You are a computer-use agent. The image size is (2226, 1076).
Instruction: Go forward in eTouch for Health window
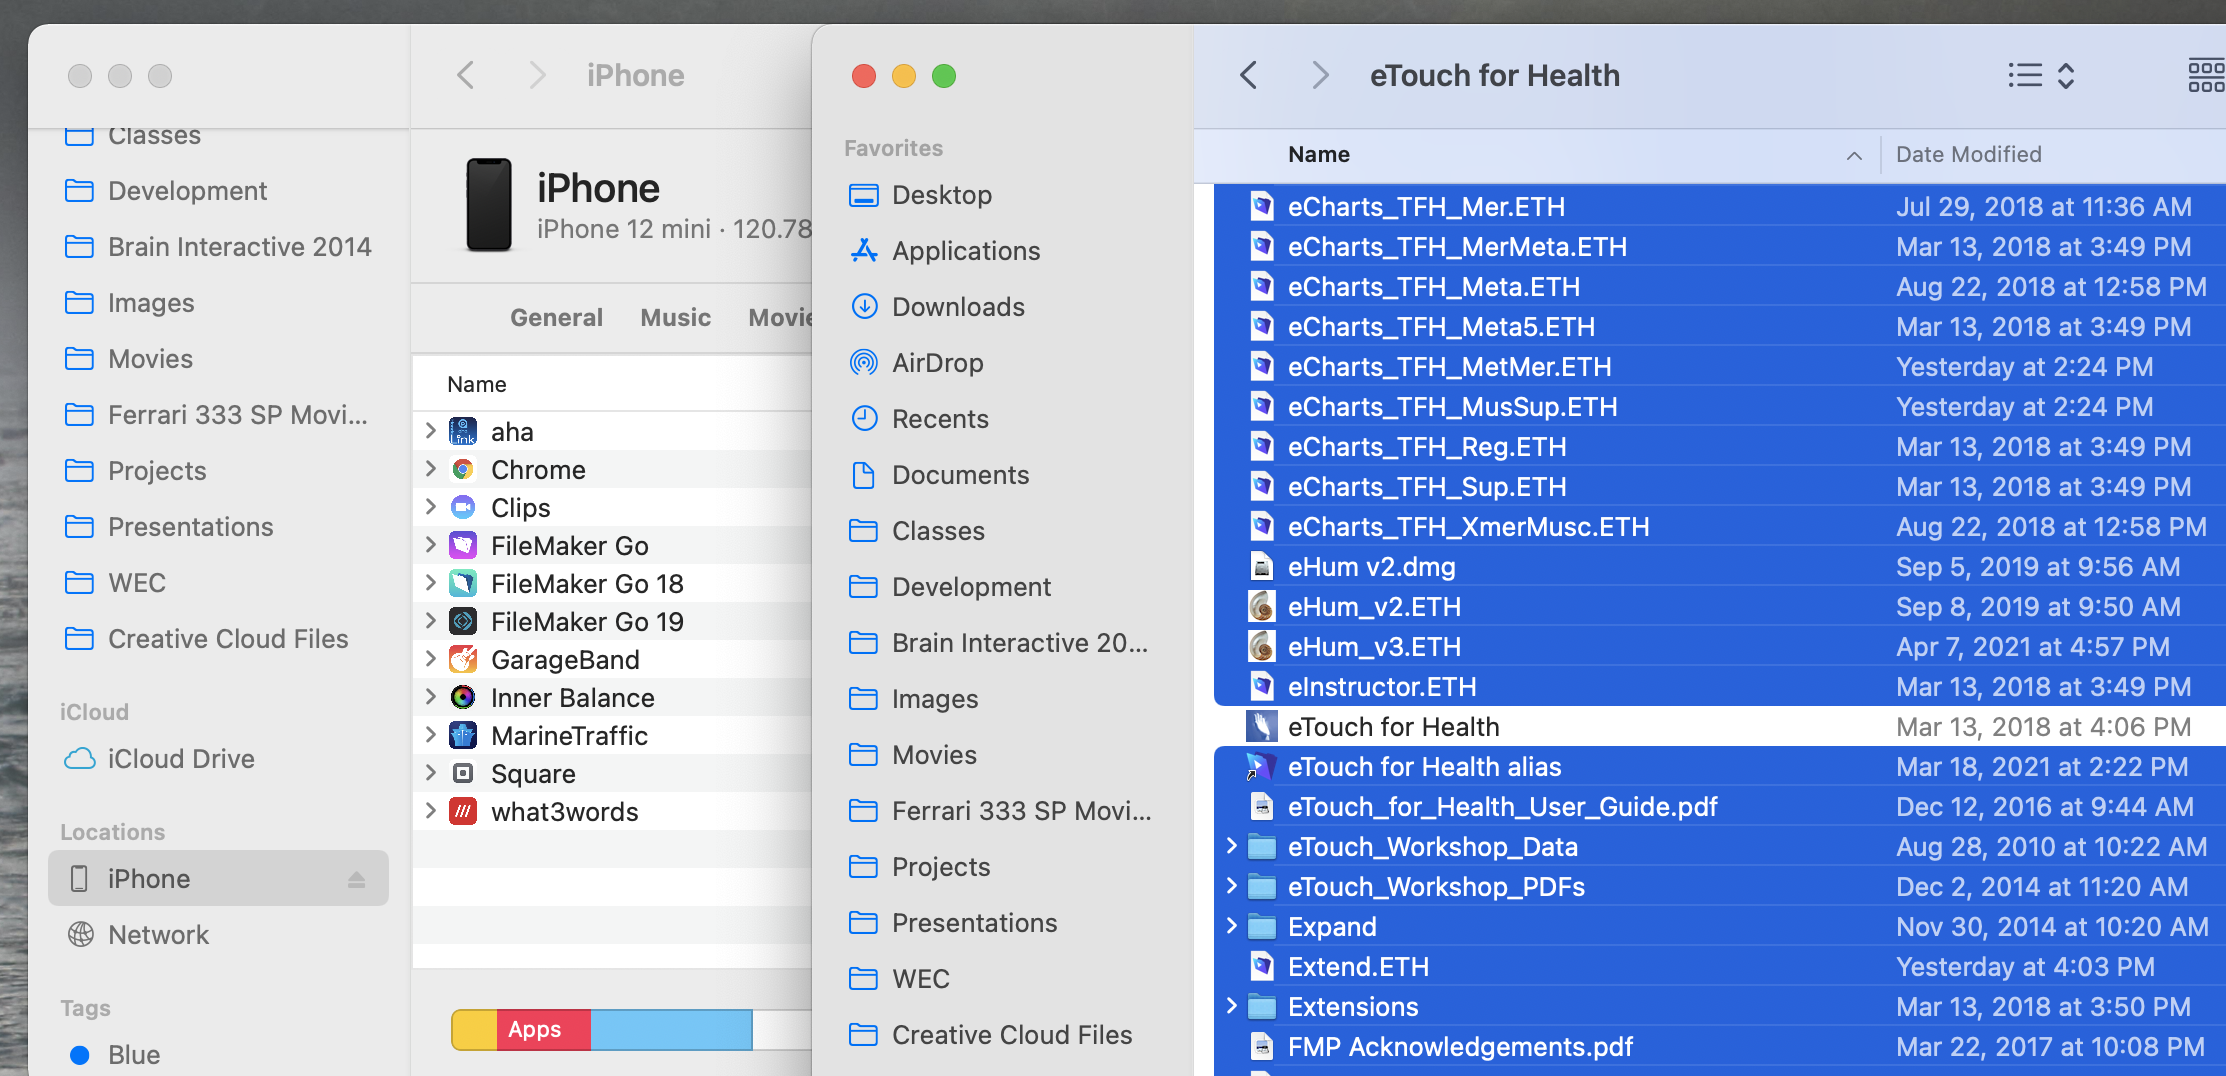(1320, 75)
